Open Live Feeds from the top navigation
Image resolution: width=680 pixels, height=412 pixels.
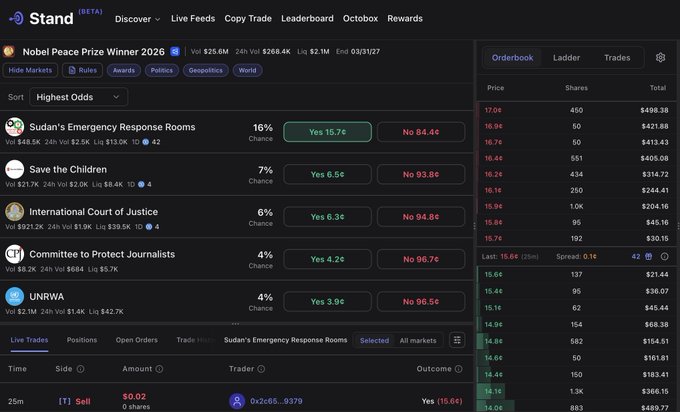tap(193, 18)
